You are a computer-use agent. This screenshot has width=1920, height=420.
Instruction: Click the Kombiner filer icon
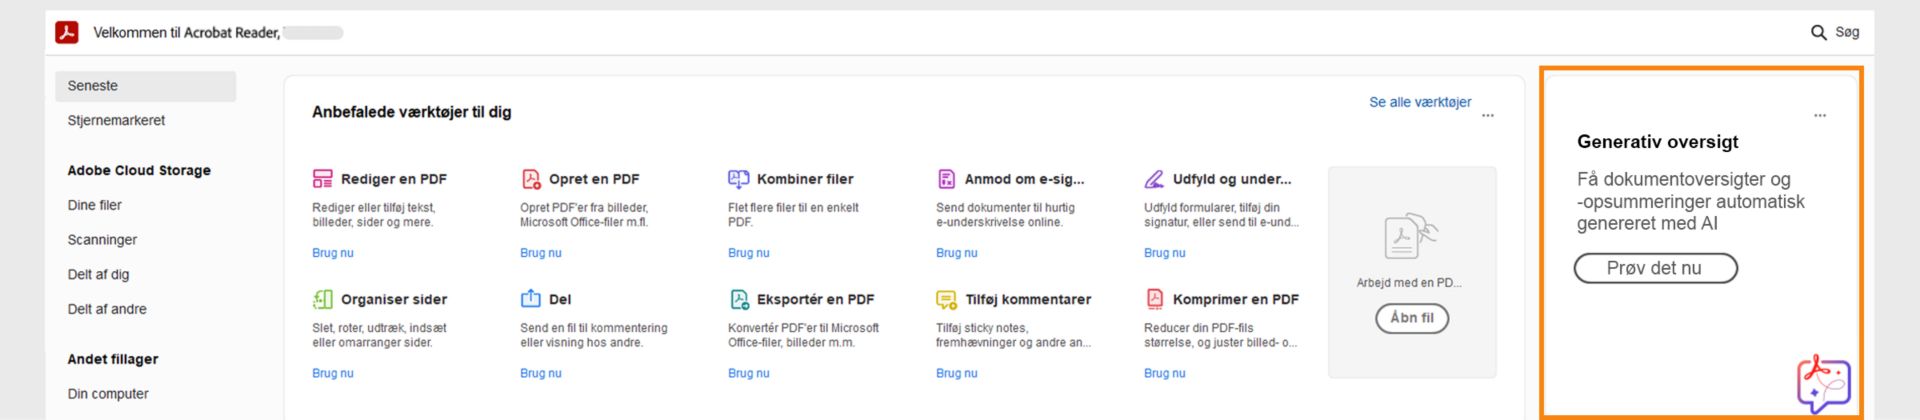point(738,179)
